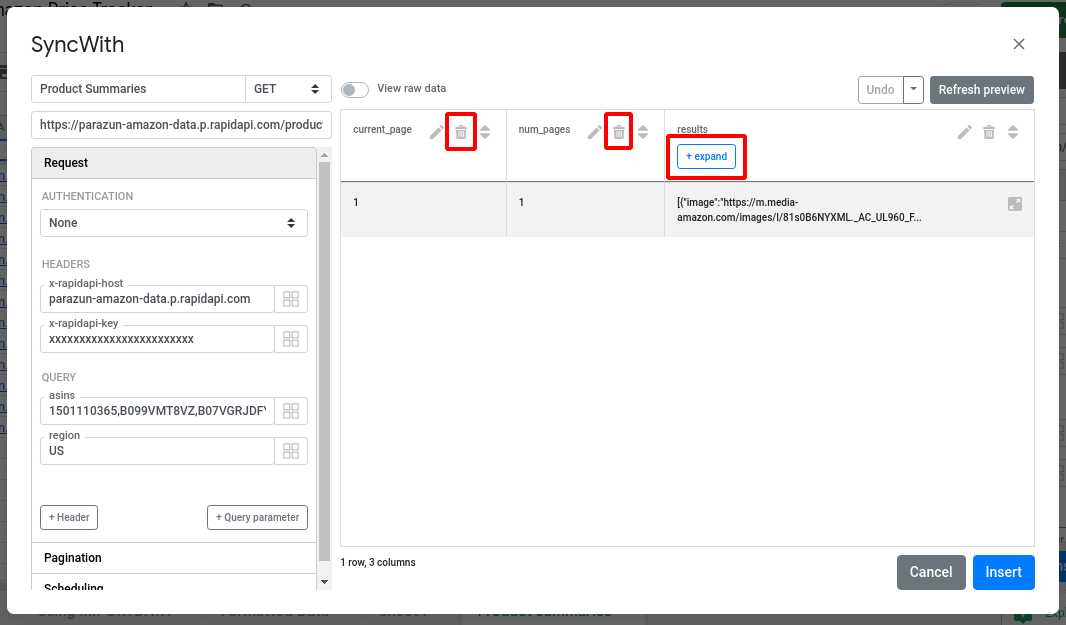Edit the num_pages column name

point(594,132)
